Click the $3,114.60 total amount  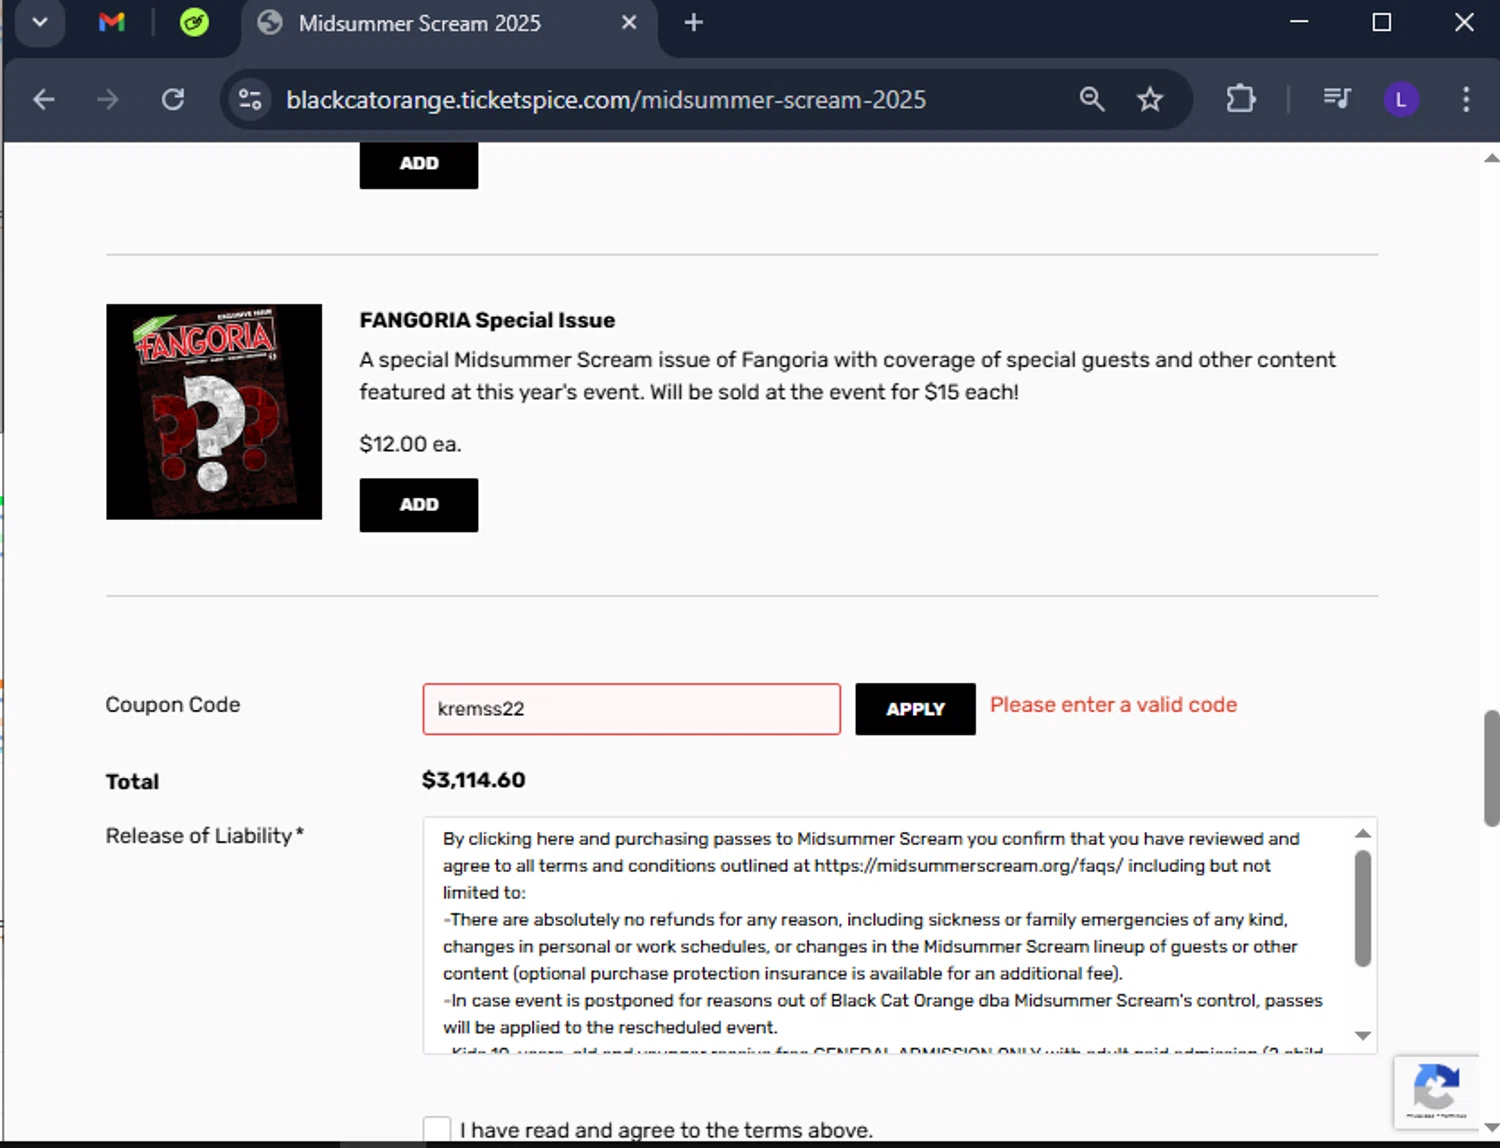(473, 780)
